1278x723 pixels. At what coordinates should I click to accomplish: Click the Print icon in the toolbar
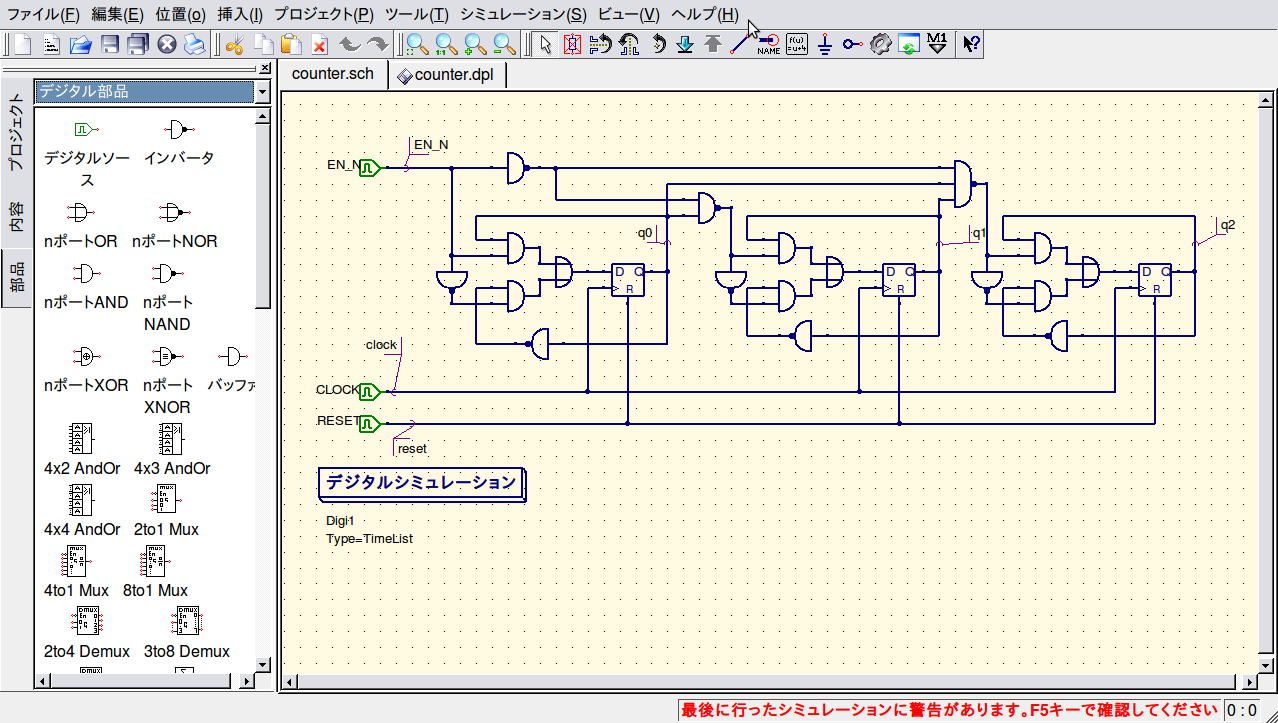(x=194, y=44)
